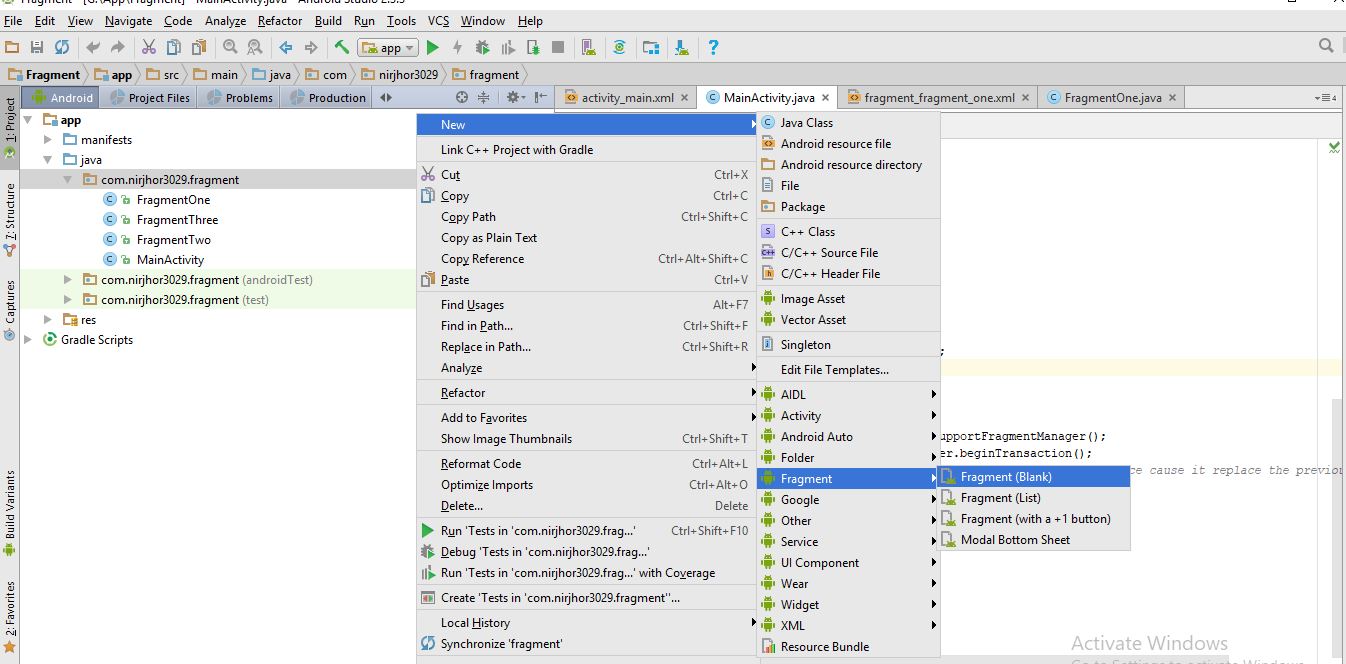Click the Redo arrow icon

(x=118, y=47)
